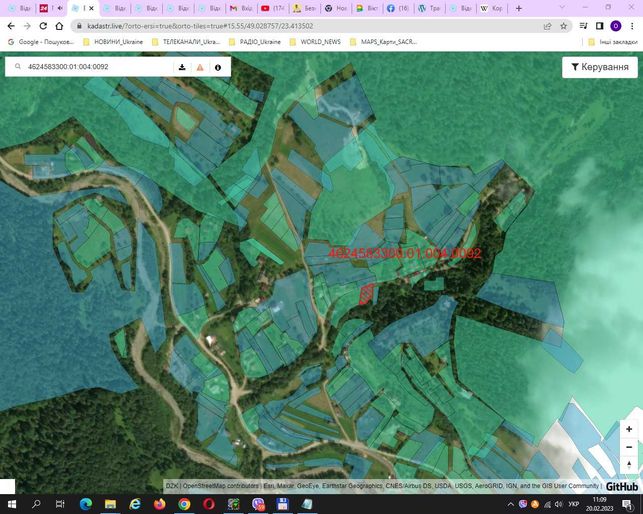Switch to the YouTube browser tab
This screenshot has height=514, width=643.
coord(273,8)
